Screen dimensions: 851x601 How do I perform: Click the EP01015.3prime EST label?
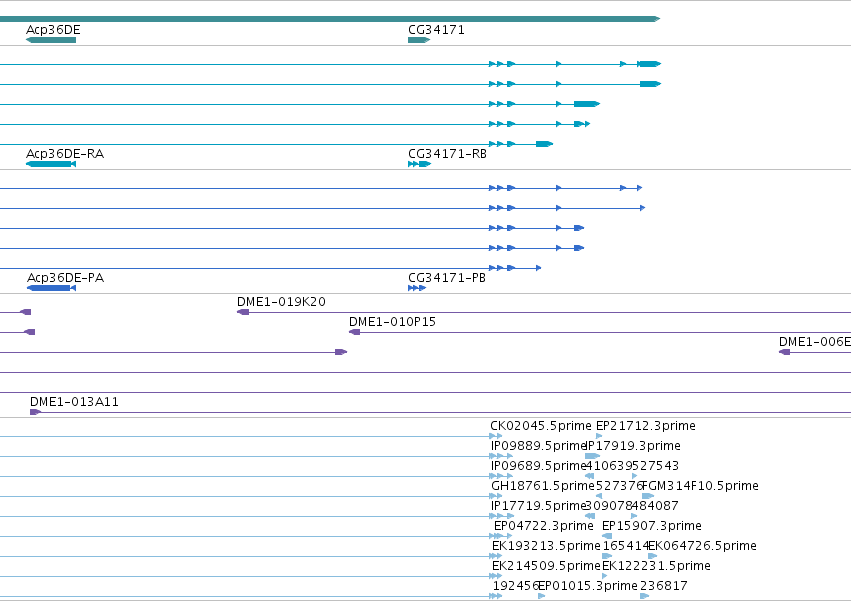click(587, 586)
